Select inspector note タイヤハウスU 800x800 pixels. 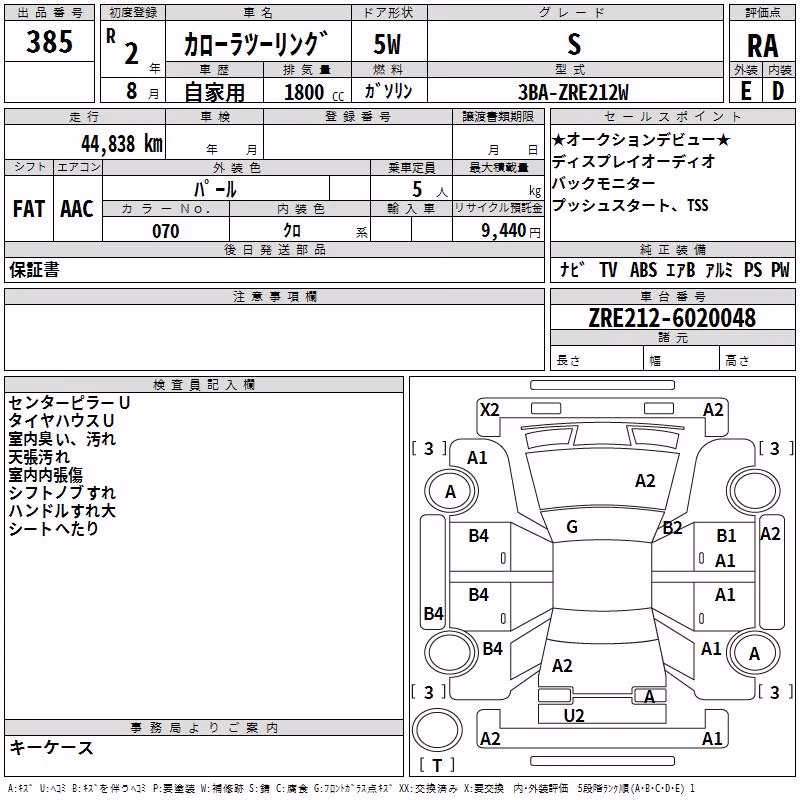61,420
